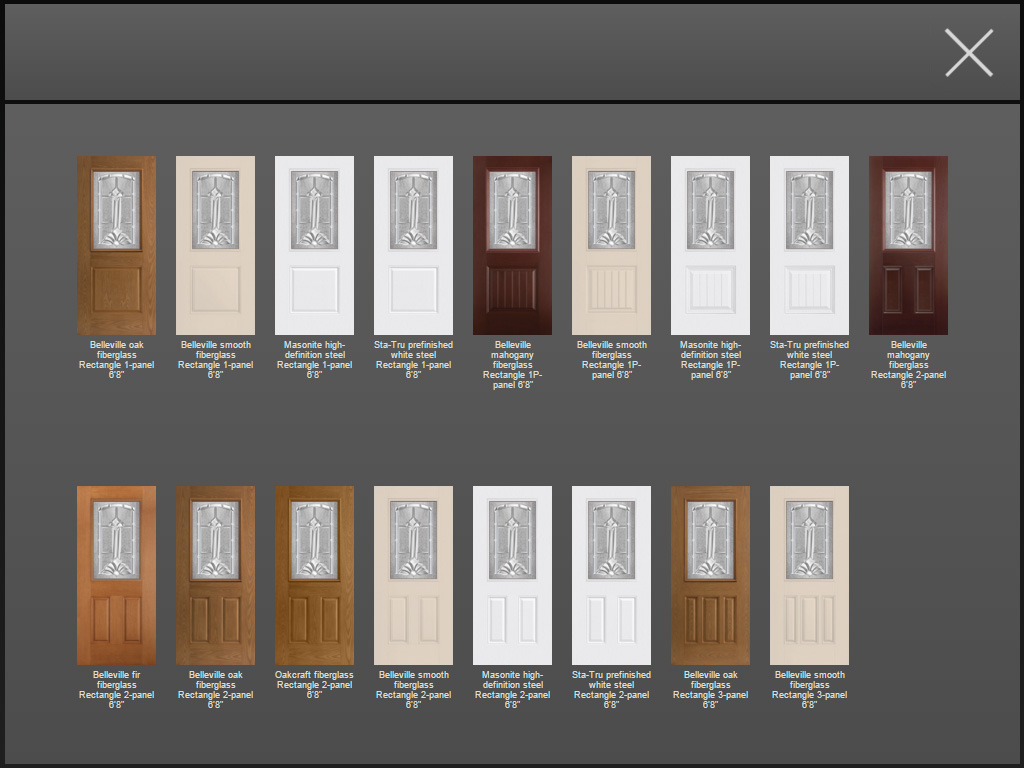Click the label "Masonite high-definition steel Rectangle 2-panel 6'8""
Viewport: 1024px width, 768px height.
click(512, 690)
